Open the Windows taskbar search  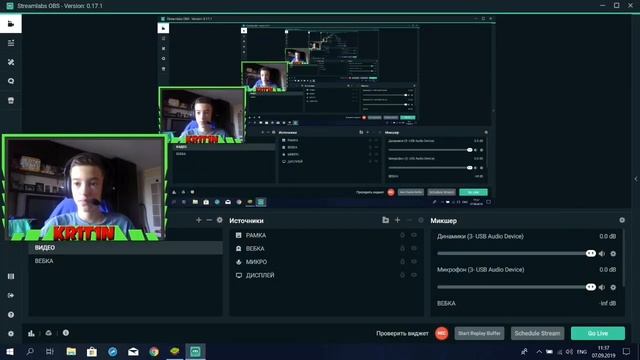pyautogui.click(x=30, y=351)
